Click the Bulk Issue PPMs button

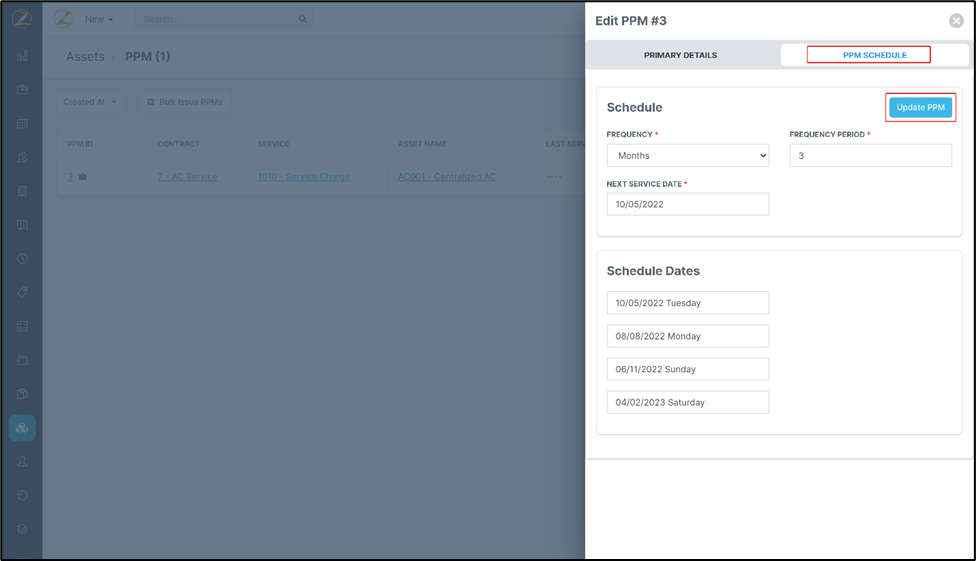coord(185,102)
